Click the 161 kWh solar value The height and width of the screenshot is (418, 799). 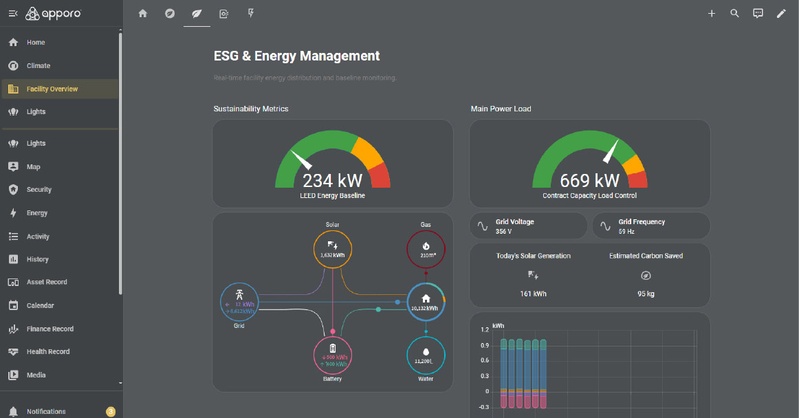[x=533, y=294]
